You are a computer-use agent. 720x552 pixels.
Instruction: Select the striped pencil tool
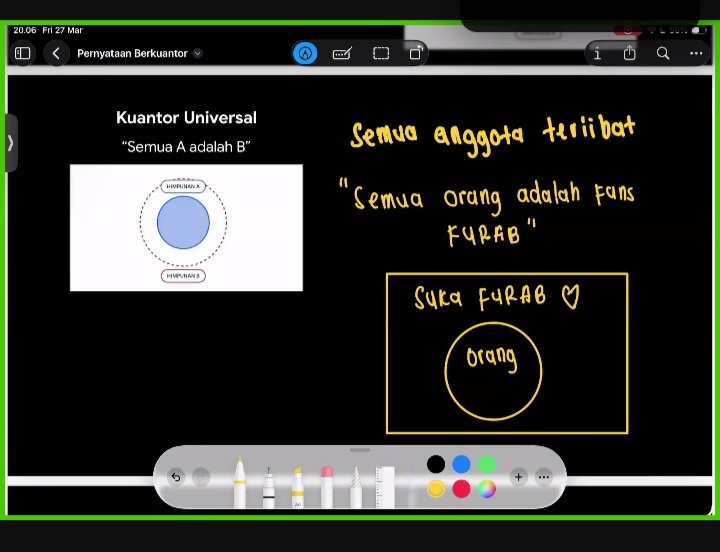coord(356,488)
